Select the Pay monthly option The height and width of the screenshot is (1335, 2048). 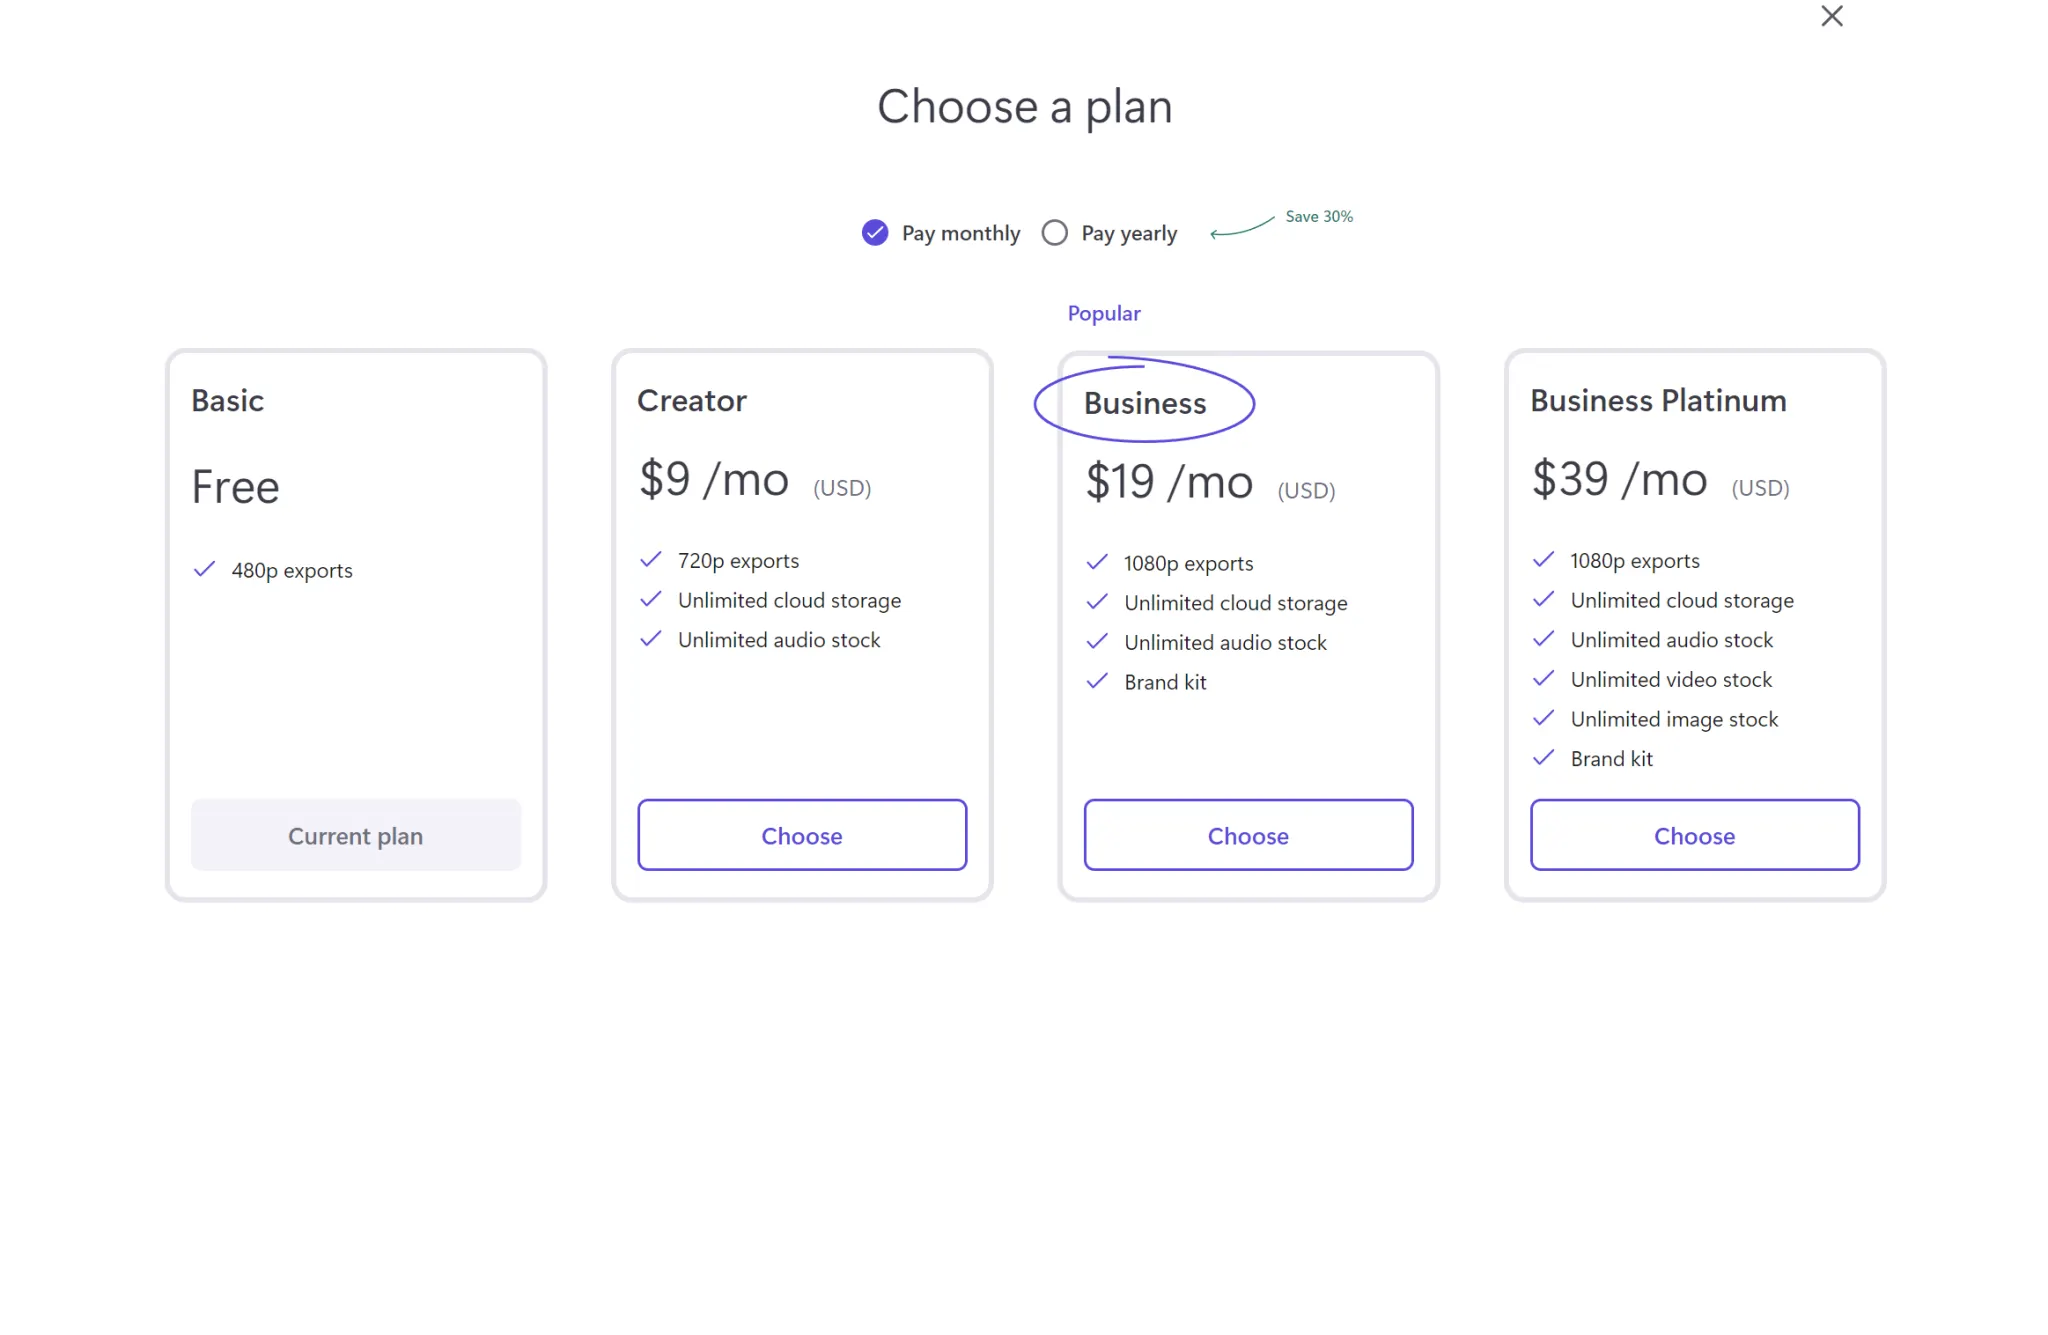[875, 233]
